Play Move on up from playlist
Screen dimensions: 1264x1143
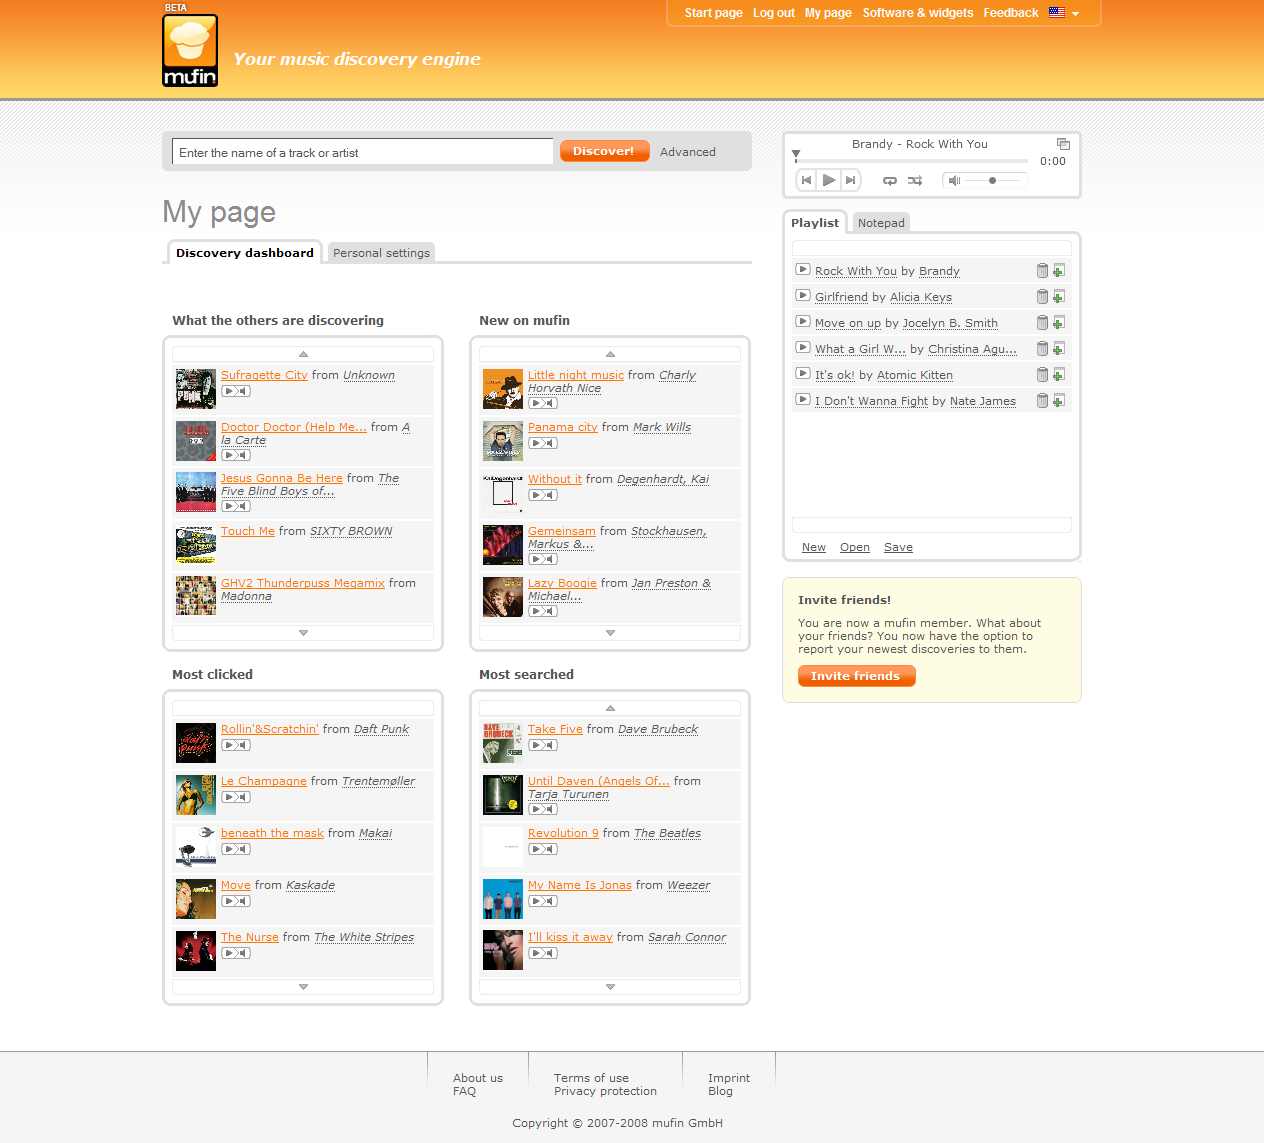tap(802, 321)
